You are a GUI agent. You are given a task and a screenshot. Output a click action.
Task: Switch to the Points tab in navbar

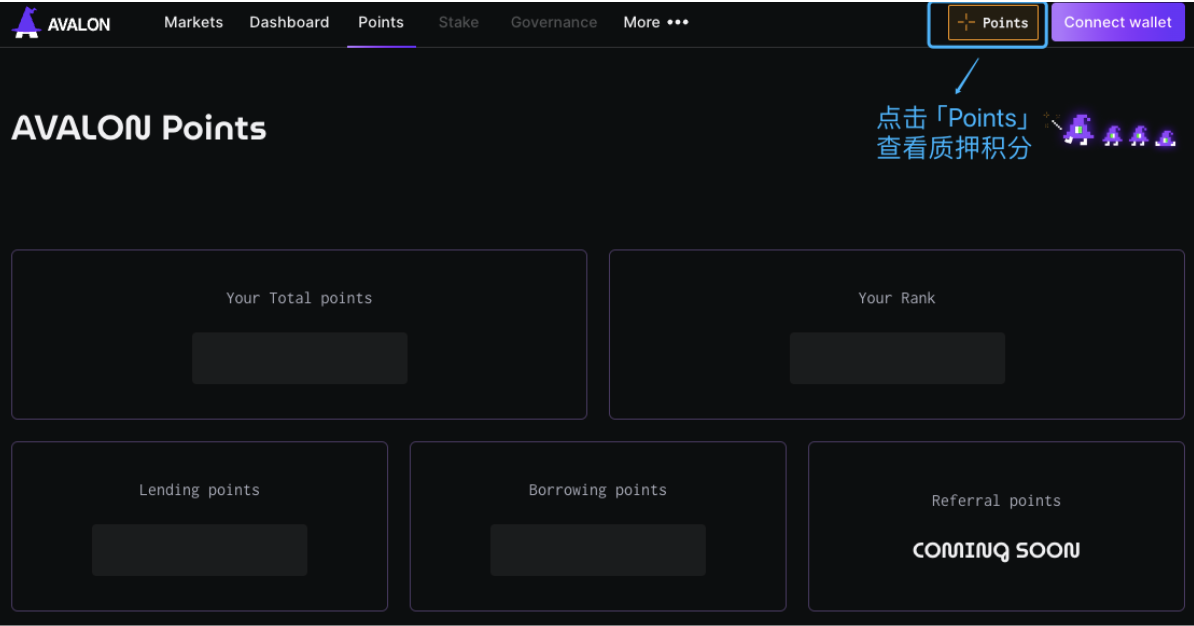pos(381,22)
